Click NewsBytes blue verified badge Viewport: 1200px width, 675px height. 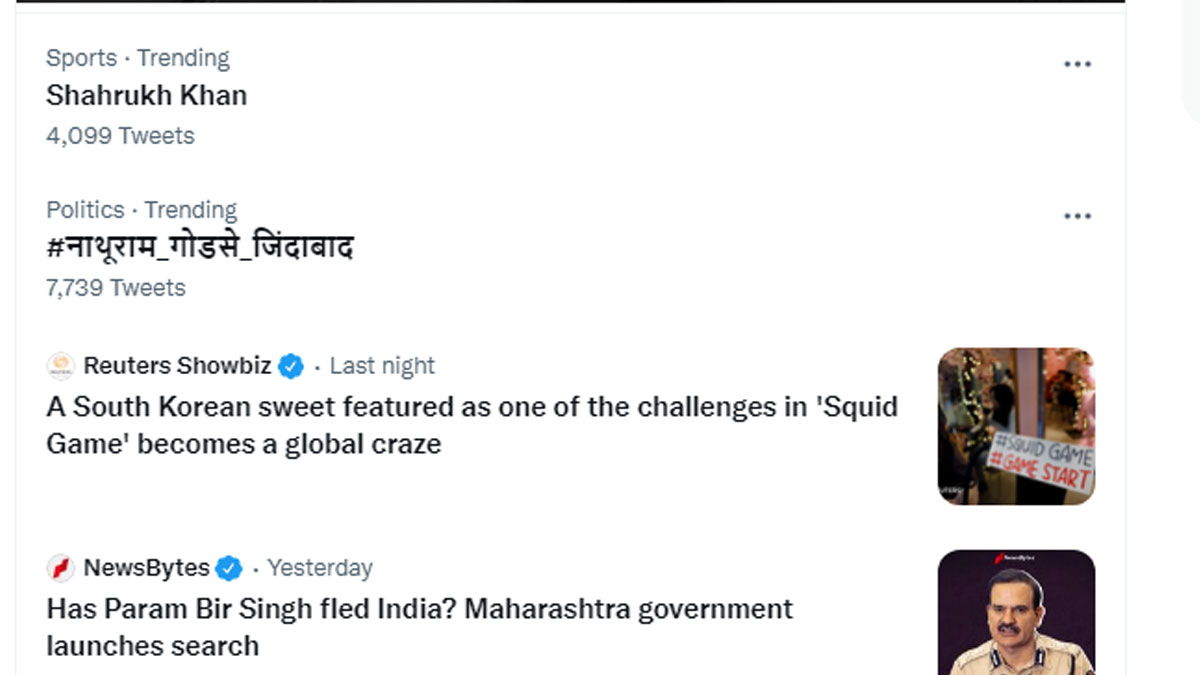pyautogui.click(x=229, y=568)
